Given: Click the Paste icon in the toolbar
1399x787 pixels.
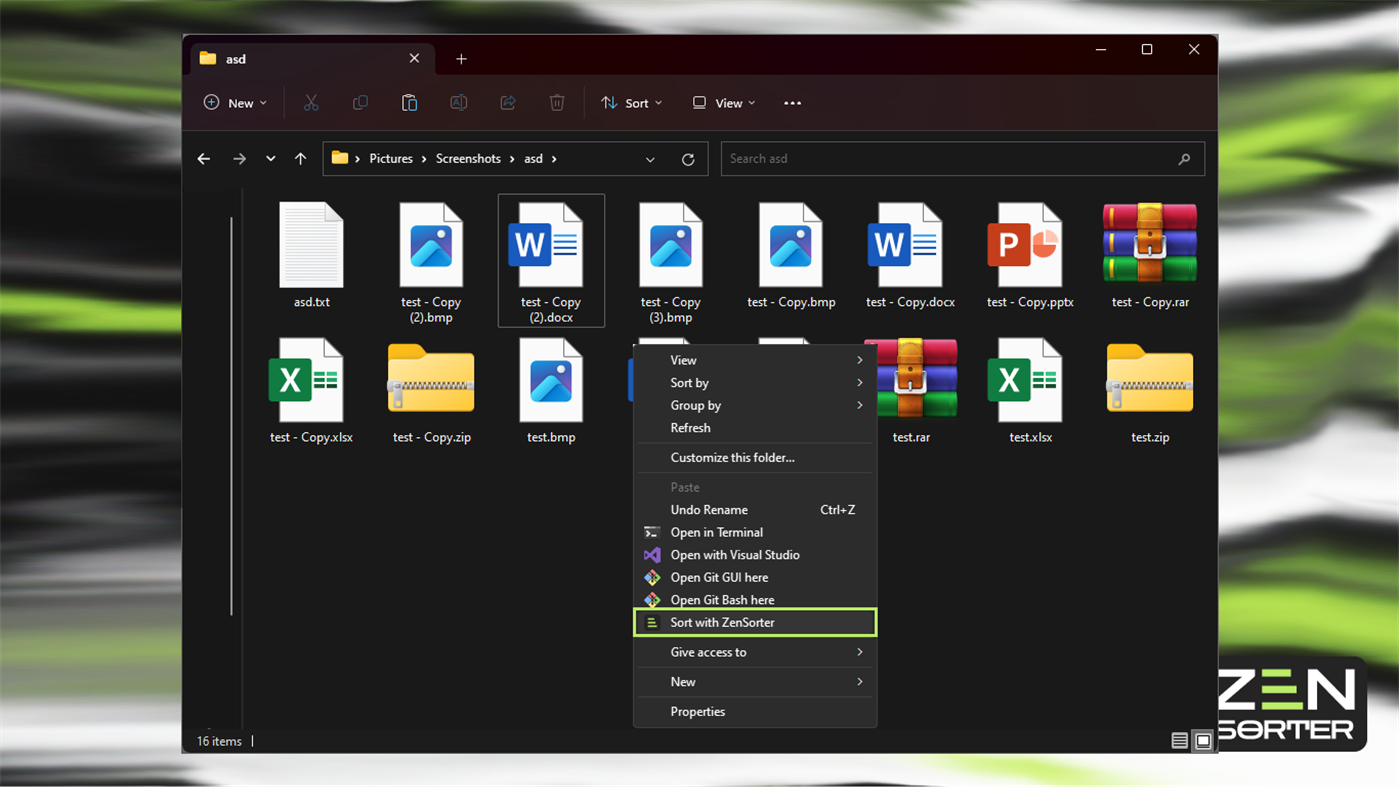Looking at the screenshot, I should tap(409, 102).
